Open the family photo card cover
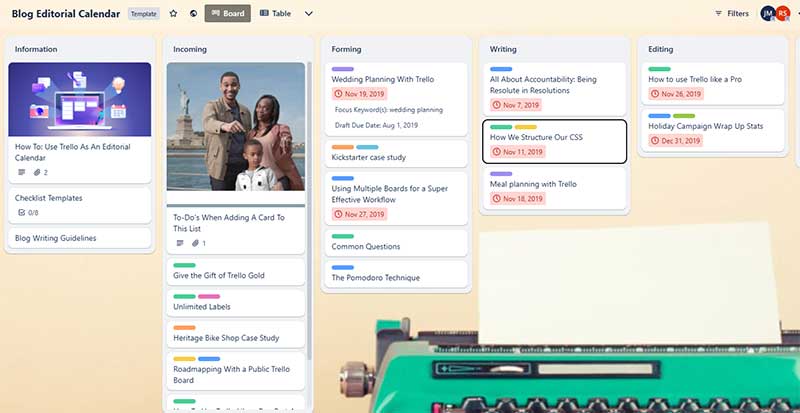This screenshot has width=800, height=413. click(x=236, y=127)
